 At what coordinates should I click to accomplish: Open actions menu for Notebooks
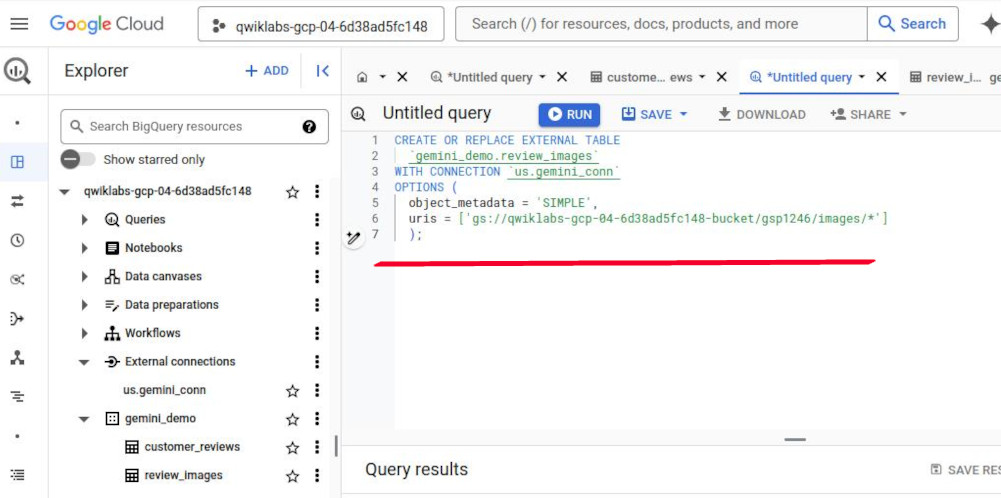pos(317,248)
